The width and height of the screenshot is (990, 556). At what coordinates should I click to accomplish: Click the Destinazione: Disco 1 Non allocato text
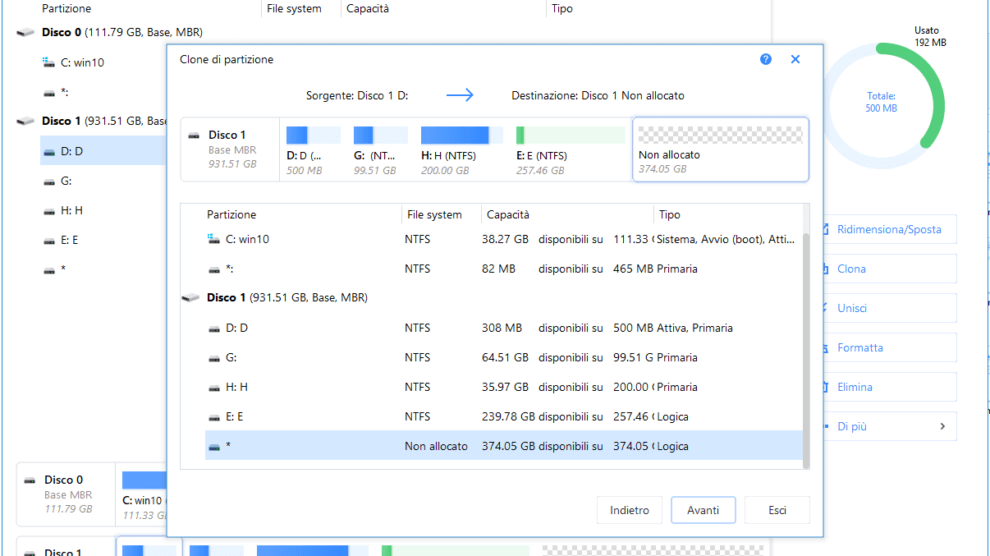(x=597, y=96)
